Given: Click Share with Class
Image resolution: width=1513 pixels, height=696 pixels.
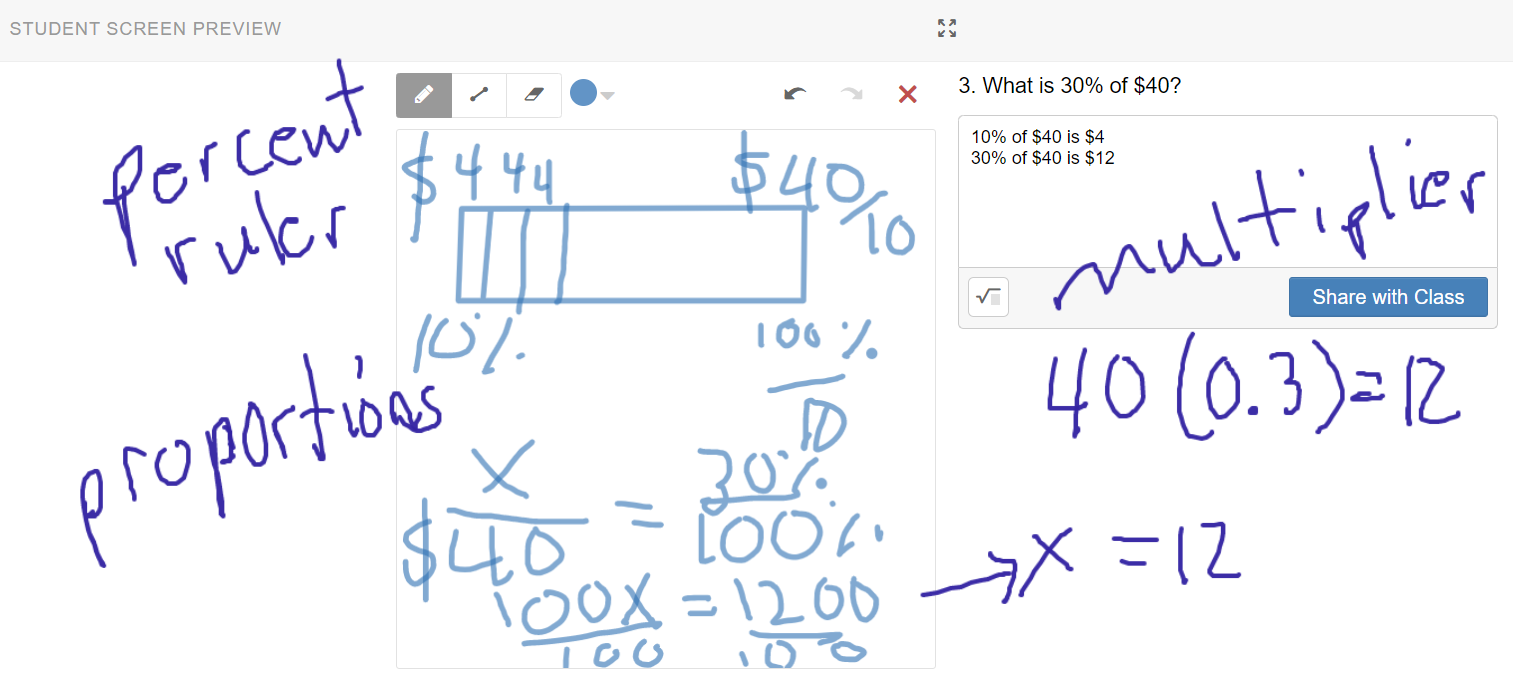Looking at the screenshot, I should click(1387, 296).
